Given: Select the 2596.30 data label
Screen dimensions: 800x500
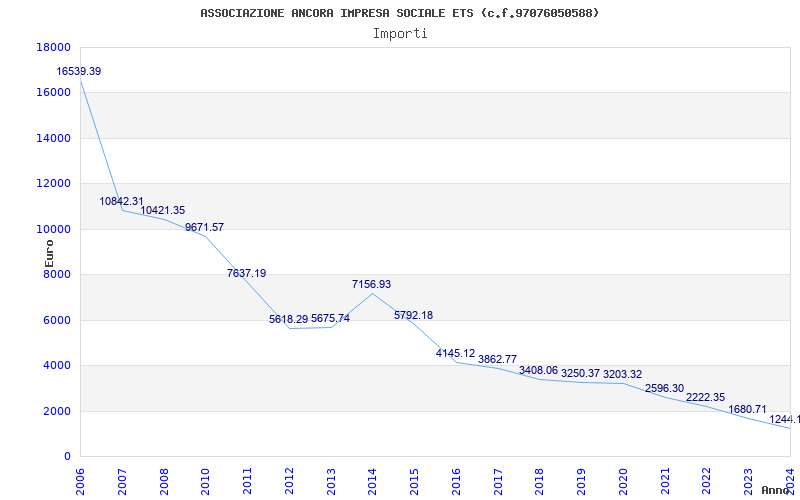Looking at the screenshot, I should coord(664,388).
